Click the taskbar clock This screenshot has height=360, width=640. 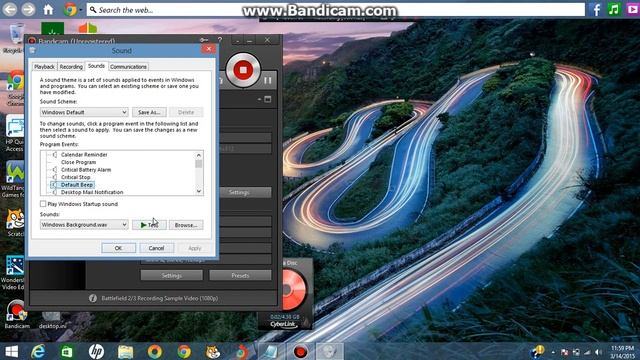[x=622, y=352]
